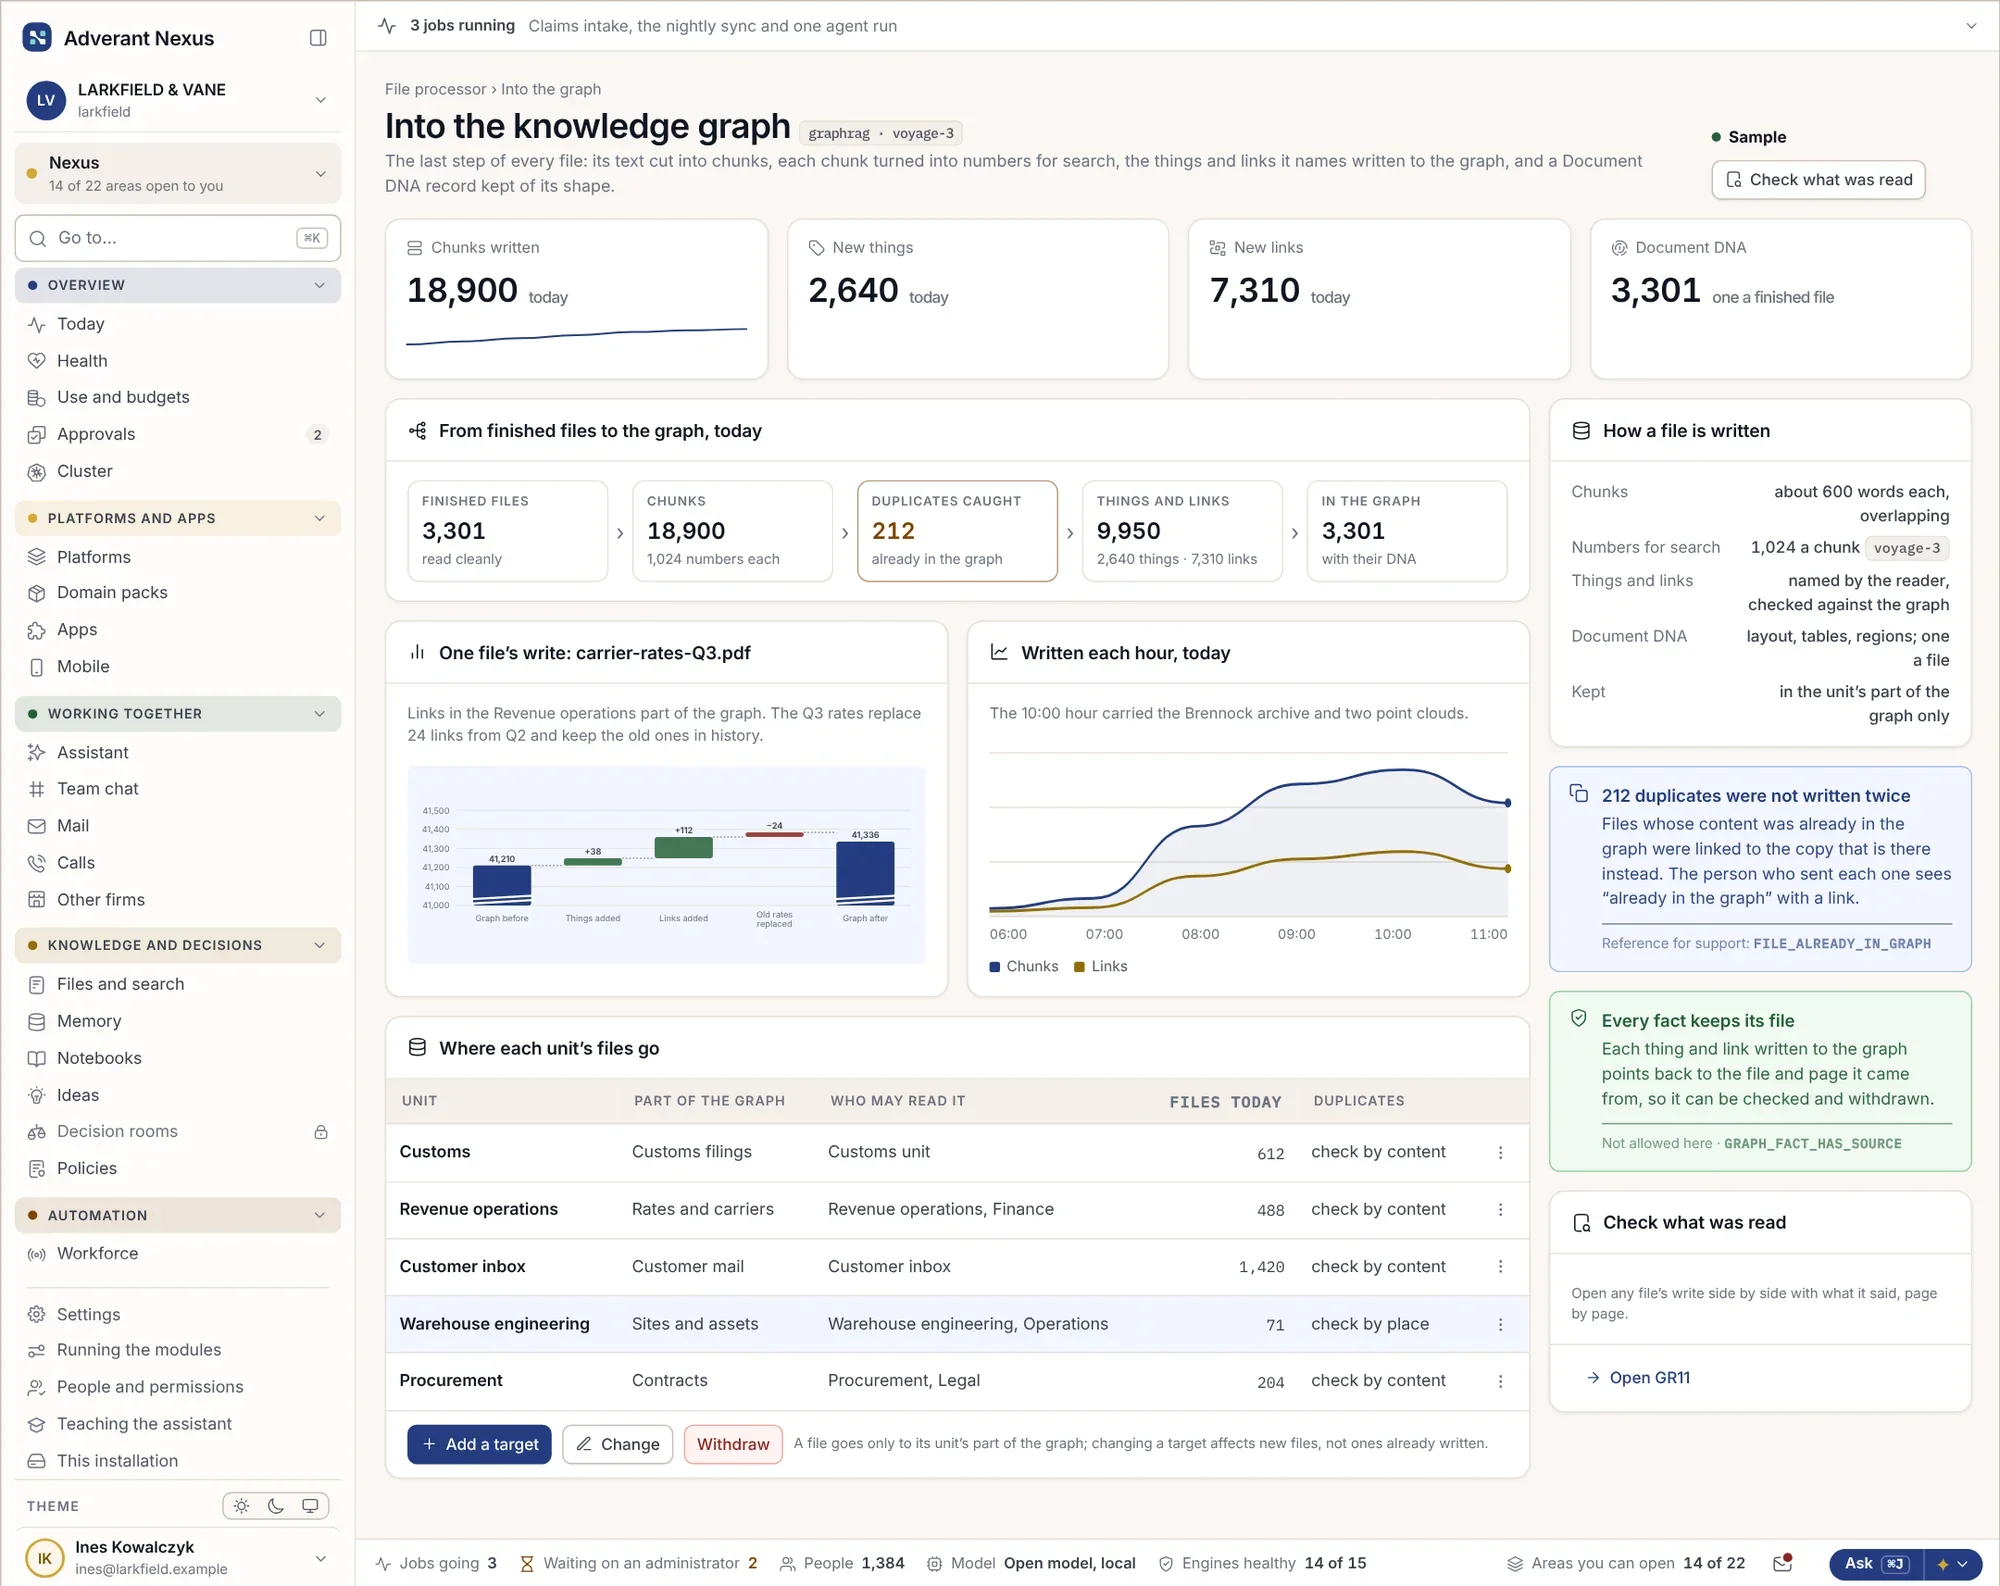Open Files and search
Viewport: 2000px width, 1586px height.
(x=178, y=984)
